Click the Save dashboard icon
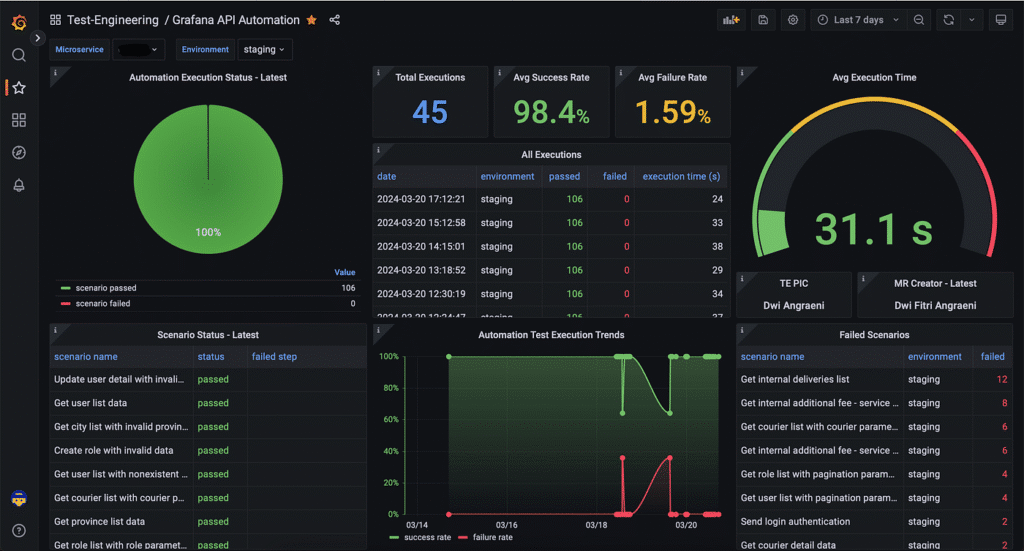 764,20
